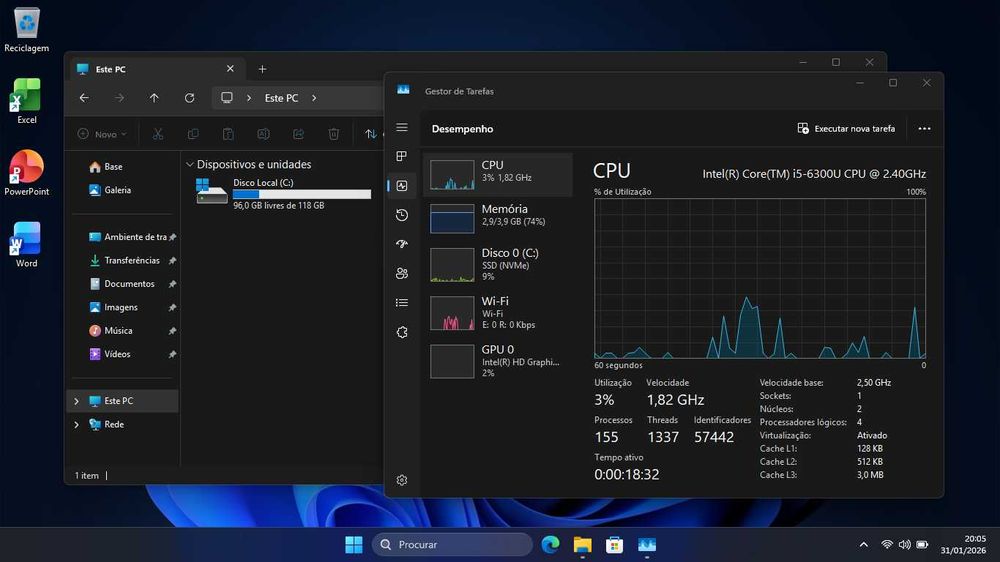This screenshot has width=1000, height=562.
Task: Click the Procurar taskbar search box
Action: pyautogui.click(x=452, y=545)
